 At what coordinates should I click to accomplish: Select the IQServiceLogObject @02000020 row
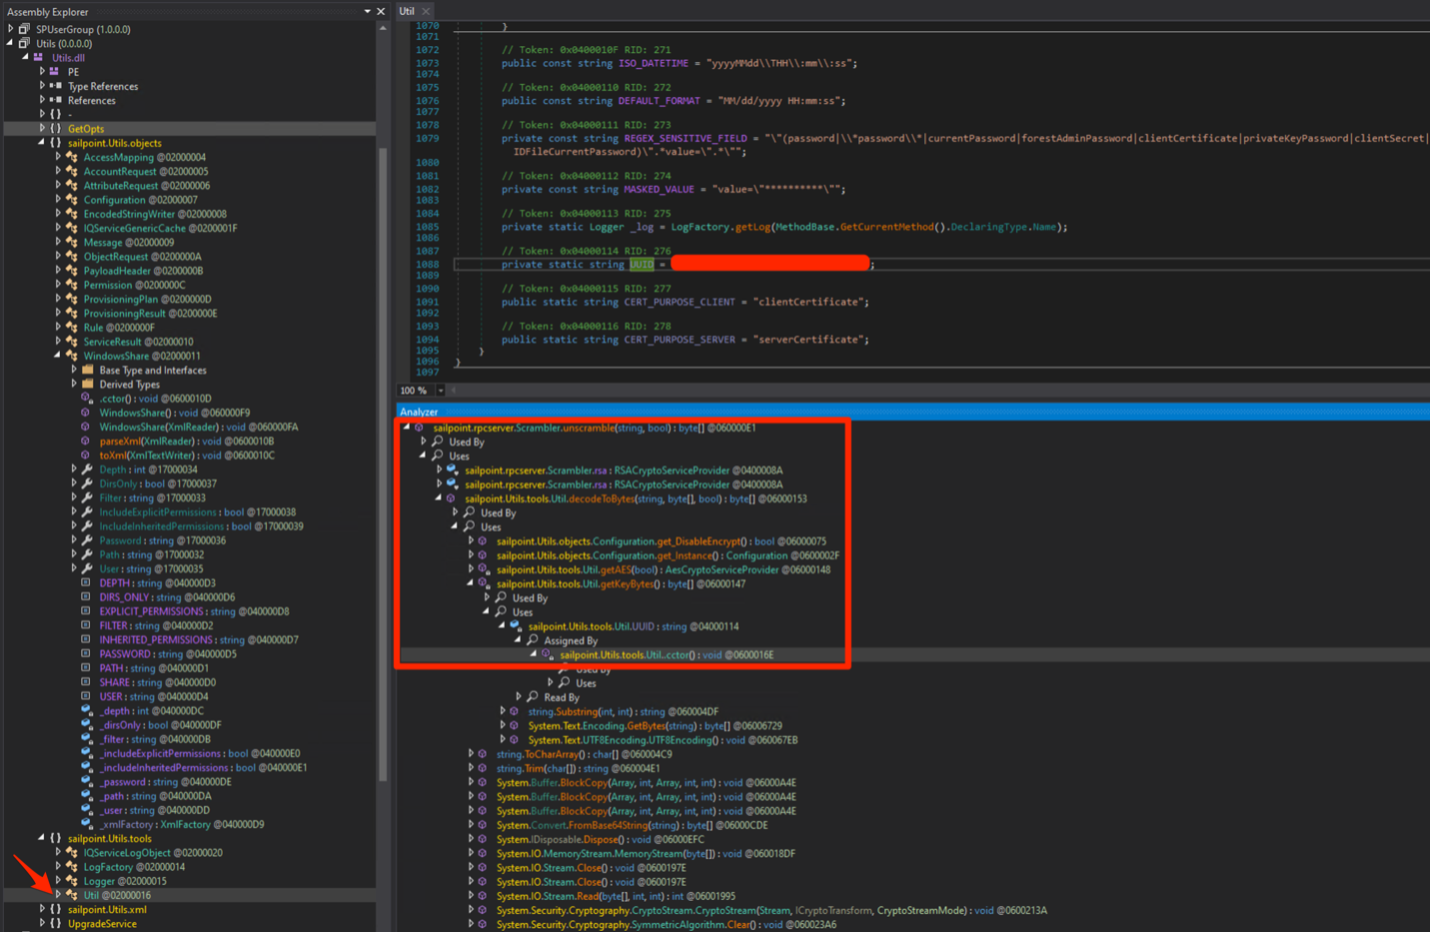click(x=153, y=853)
